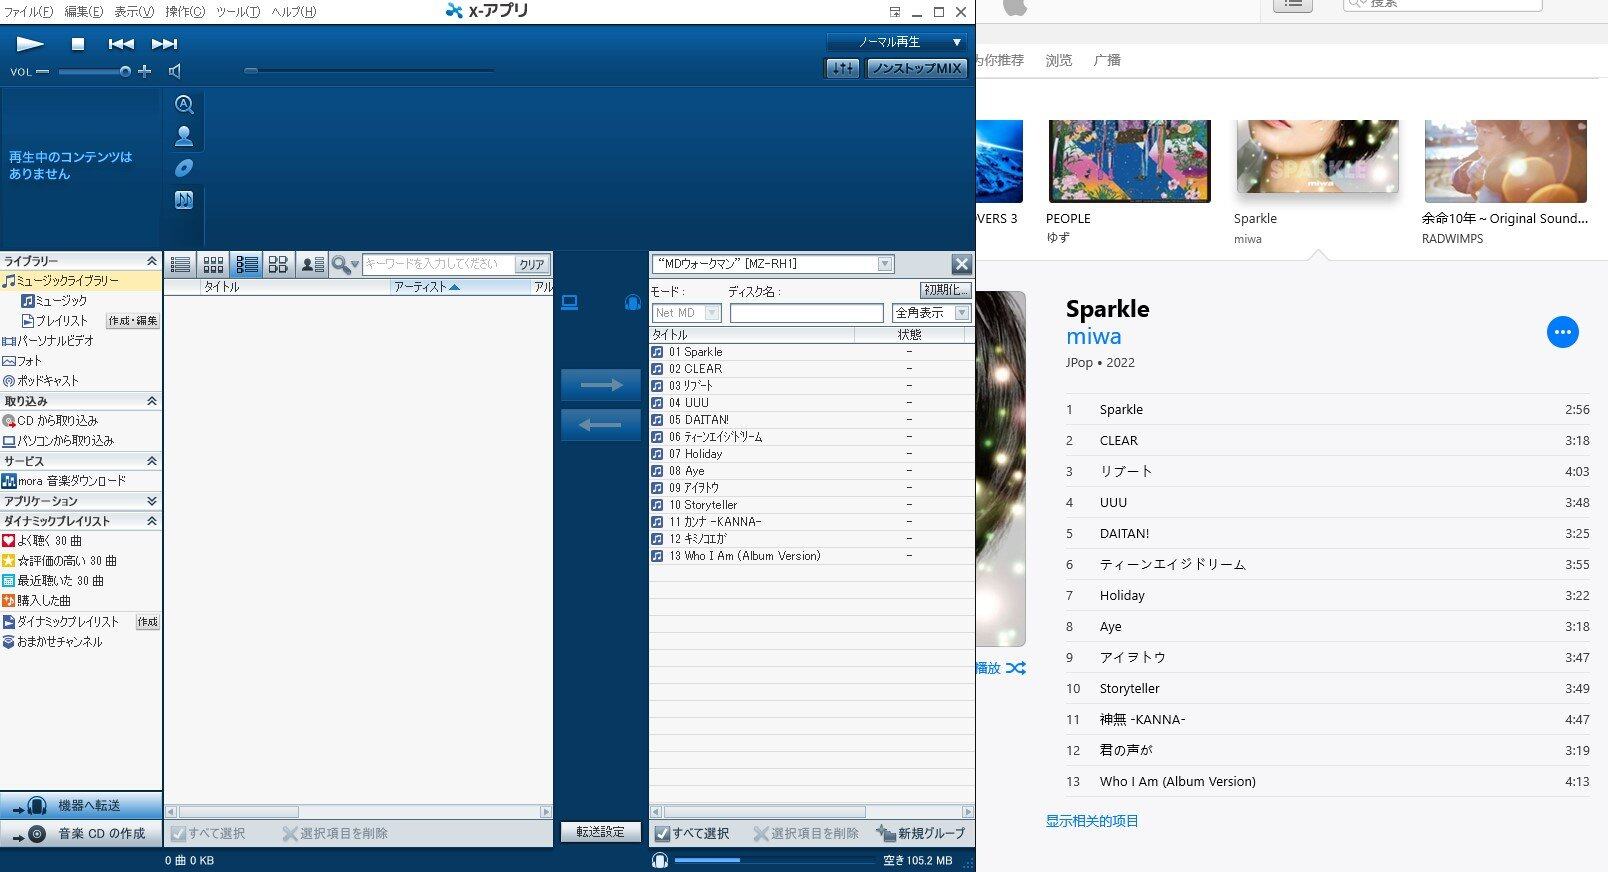Switch to large thumbnail grid view
The height and width of the screenshot is (872, 1608).
pyautogui.click(x=278, y=264)
